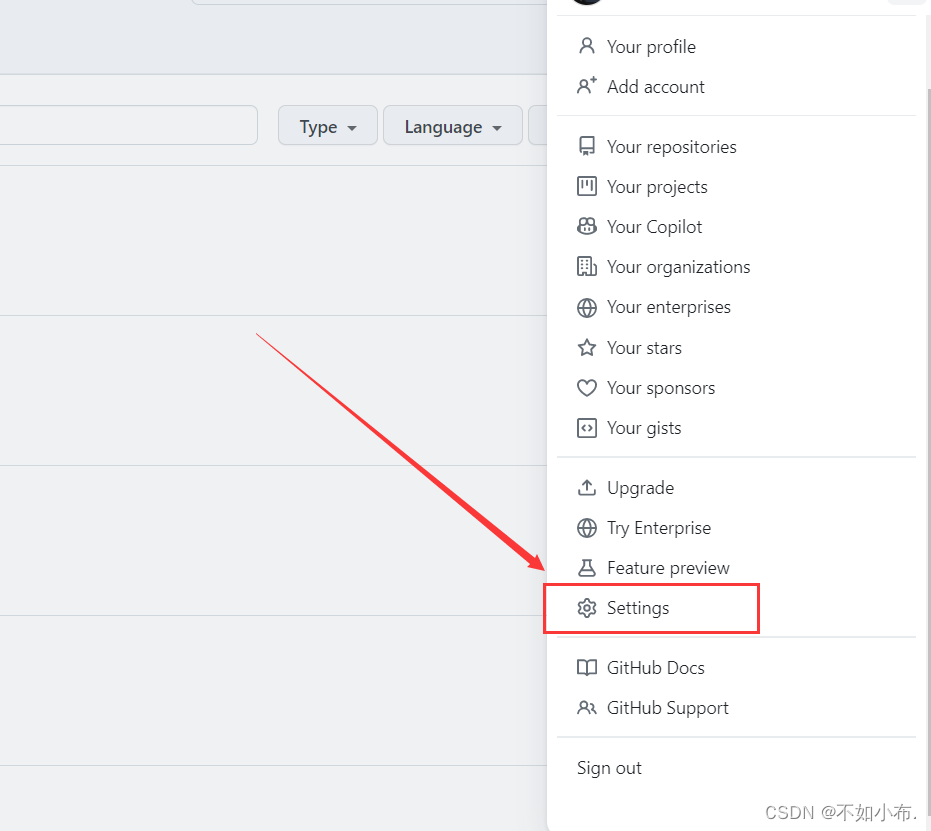Click the building icon for Your organizations
Viewport: 931px width, 831px height.
[587, 267]
